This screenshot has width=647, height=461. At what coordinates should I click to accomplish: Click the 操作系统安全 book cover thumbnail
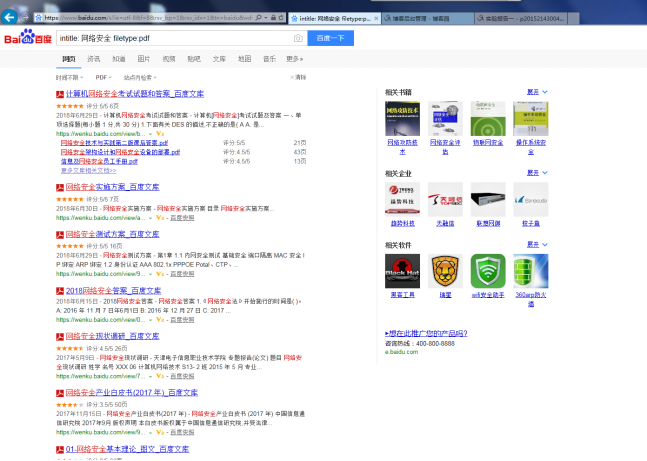click(531, 118)
